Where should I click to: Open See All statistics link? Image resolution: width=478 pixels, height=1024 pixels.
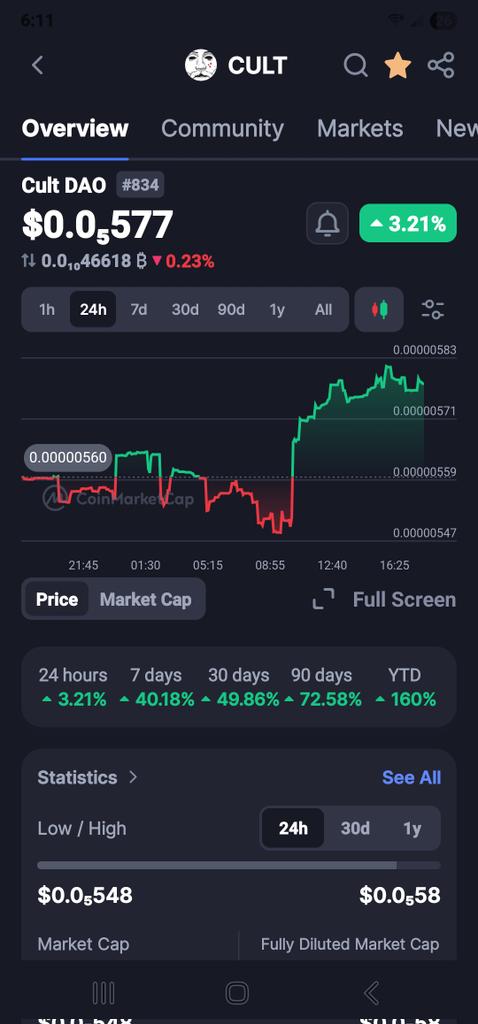pyautogui.click(x=411, y=777)
